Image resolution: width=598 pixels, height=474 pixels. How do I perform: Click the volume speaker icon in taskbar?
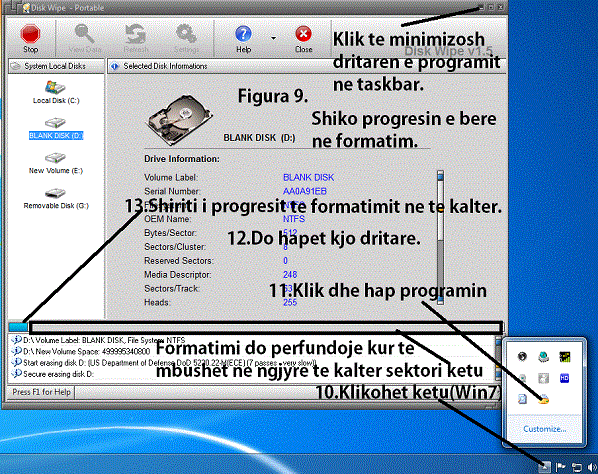pos(592,467)
